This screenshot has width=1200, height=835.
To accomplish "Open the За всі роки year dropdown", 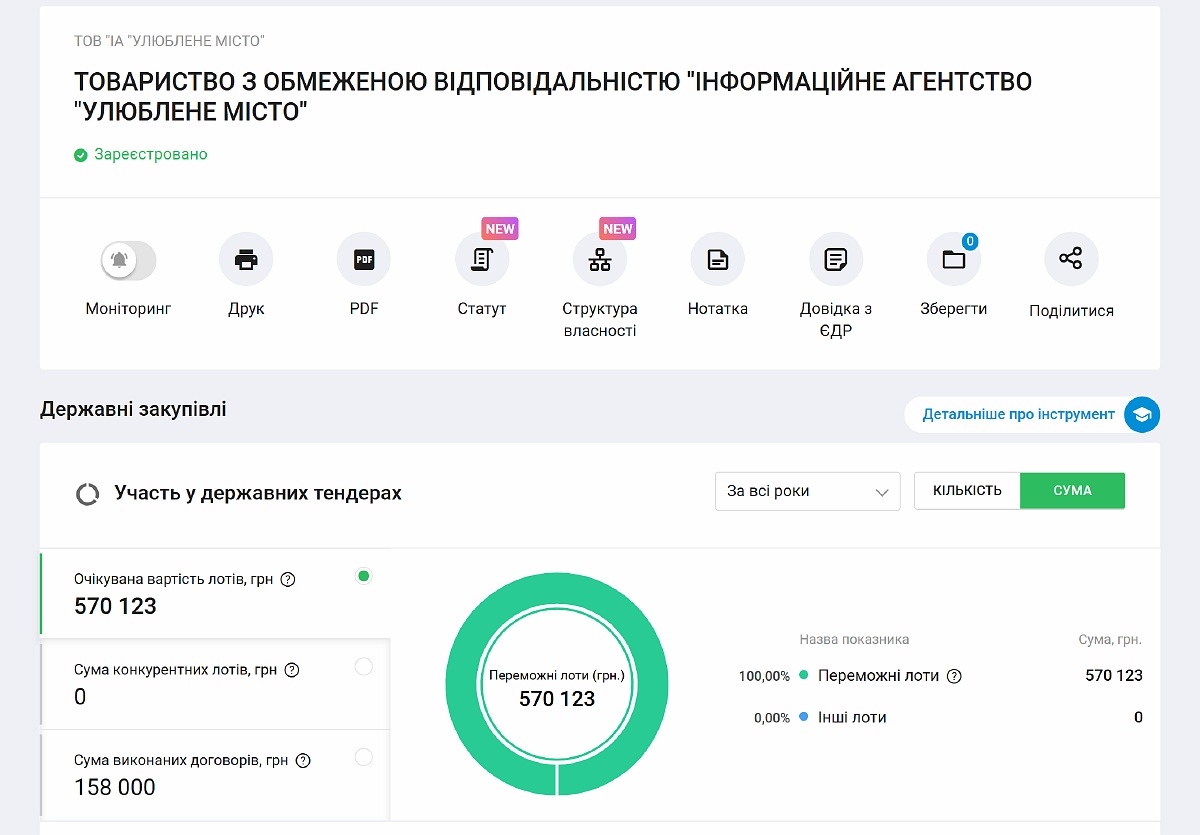I will click(807, 491).
